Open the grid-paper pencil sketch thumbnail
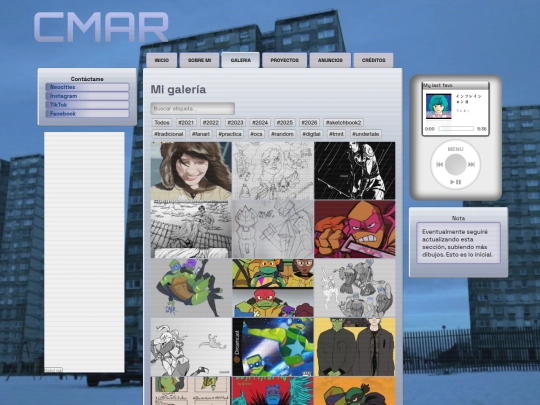Viewport: 540px width, 405px height. [273, 171]
